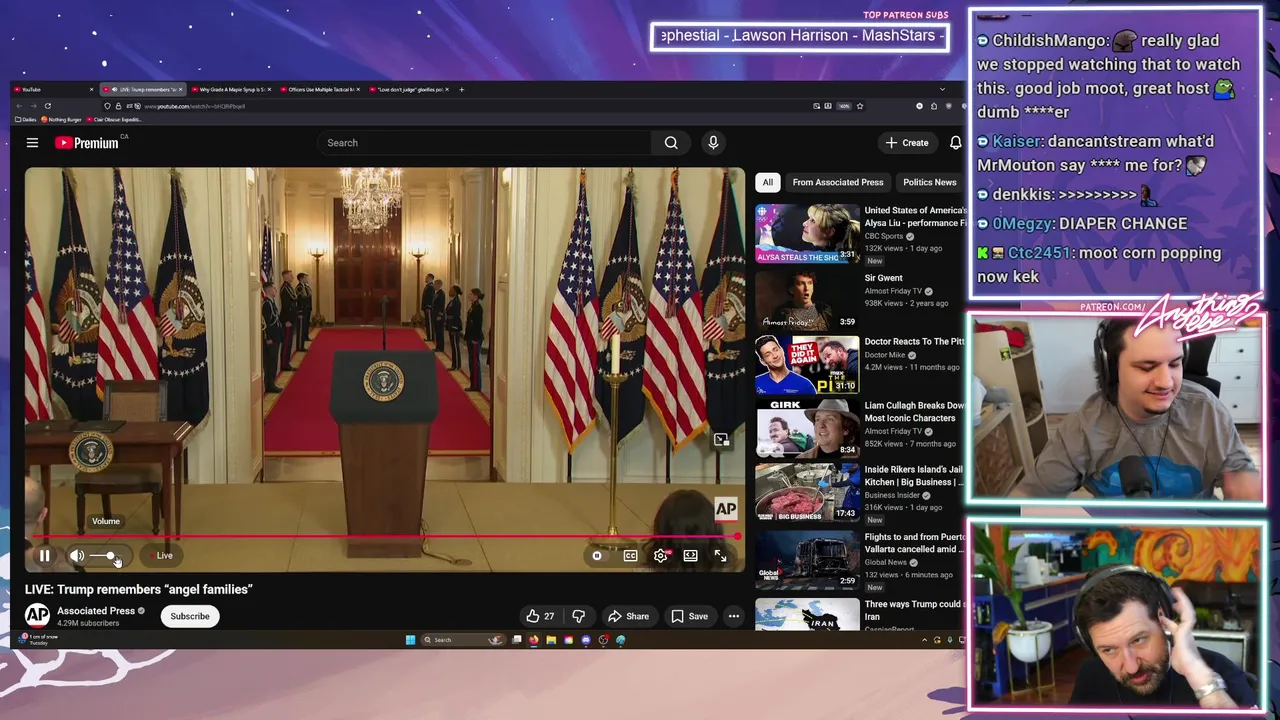The image size is (1280, 720).
Task: Open Nothing Burger bookmark
Action: tap(62, 120)
